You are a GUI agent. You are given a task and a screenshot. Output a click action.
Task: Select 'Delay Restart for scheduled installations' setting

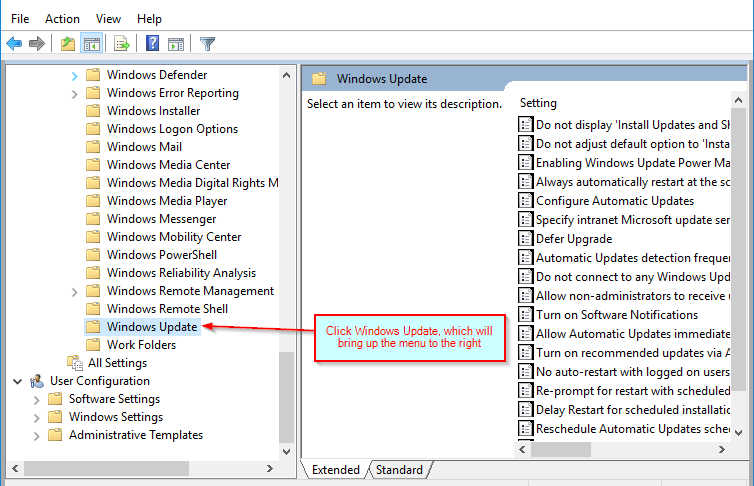click(632, 410)
